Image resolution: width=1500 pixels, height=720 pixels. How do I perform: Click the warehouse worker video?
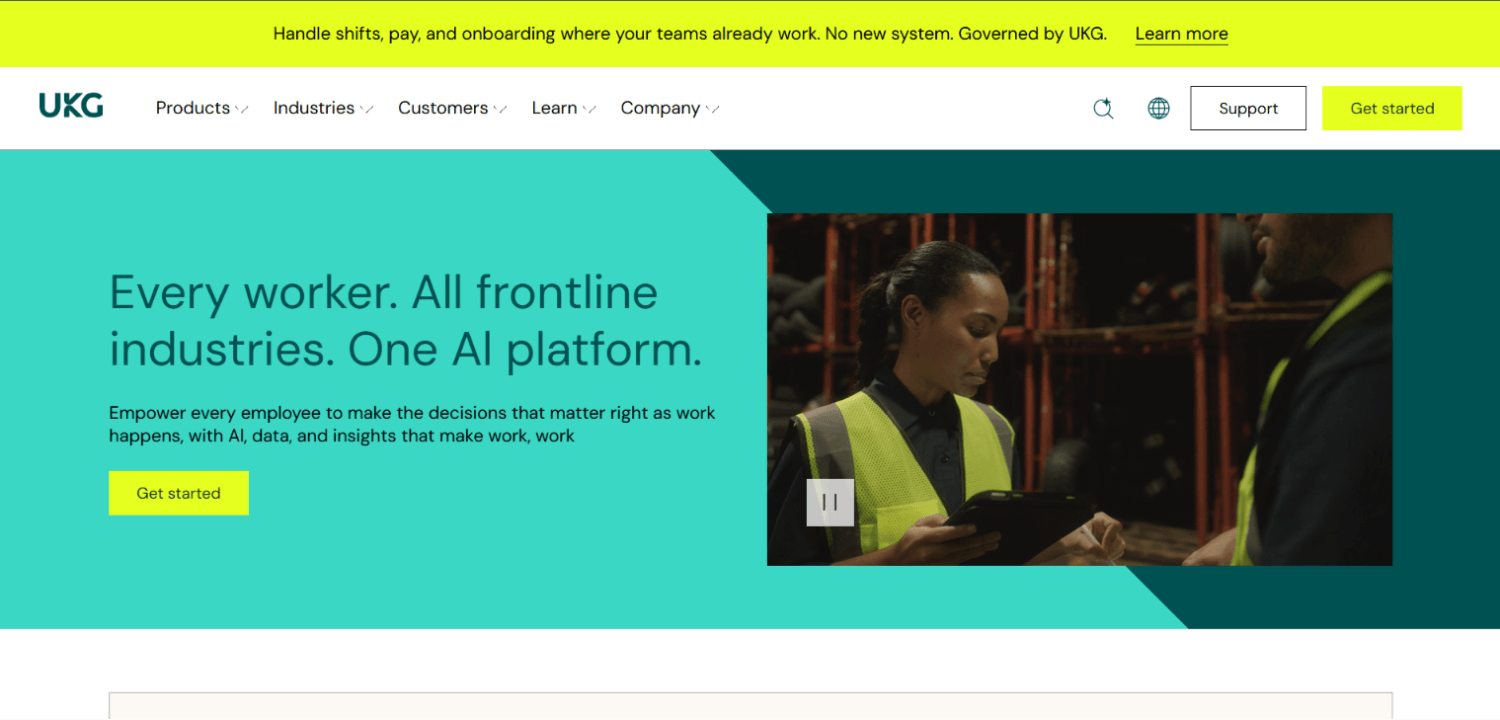[x=1080, y=389]
